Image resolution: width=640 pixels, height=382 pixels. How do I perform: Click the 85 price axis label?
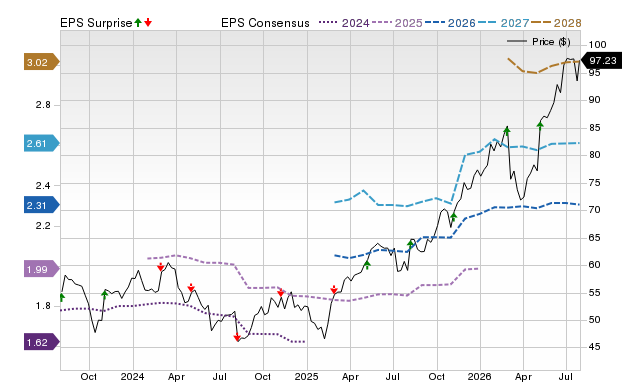(594, 128)
